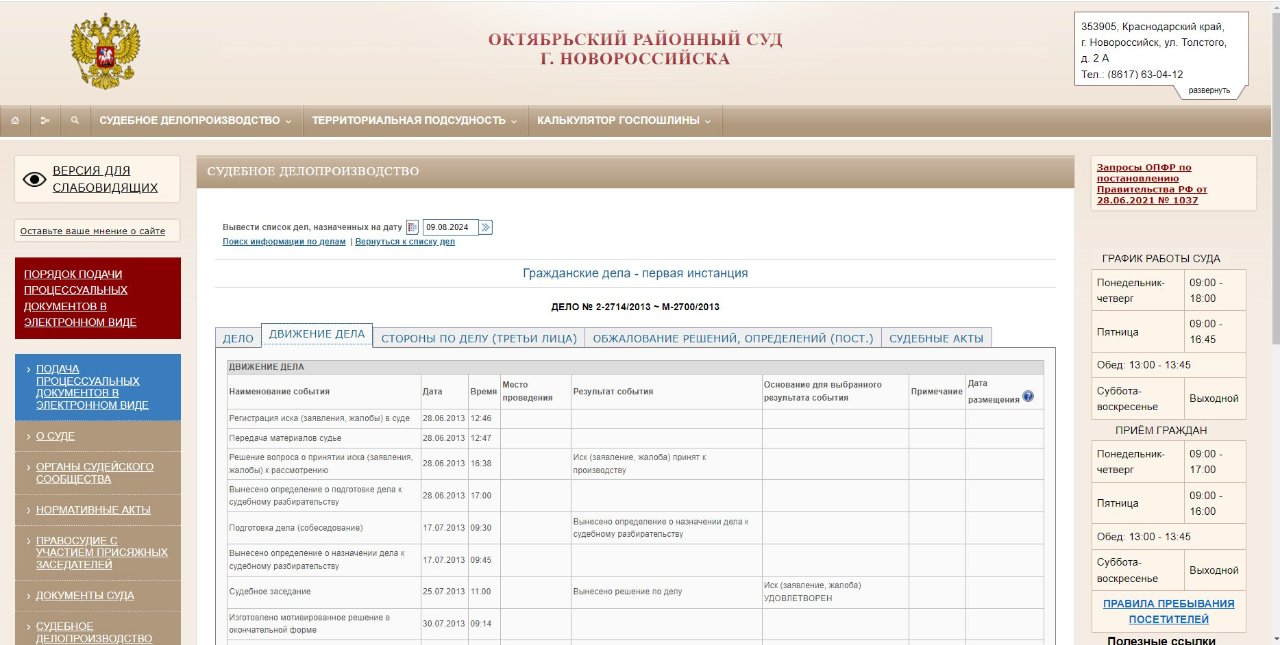
Task: Follow the Вернуться к списку дел link
Action: tap(404, 242)
